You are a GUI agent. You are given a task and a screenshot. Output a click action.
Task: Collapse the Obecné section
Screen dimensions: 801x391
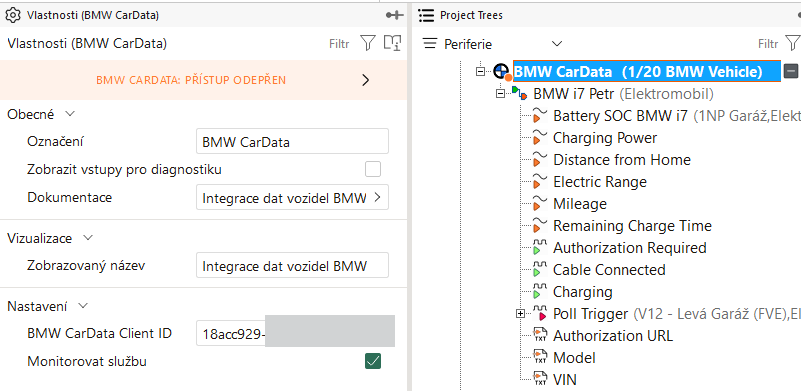coord(70,114)
